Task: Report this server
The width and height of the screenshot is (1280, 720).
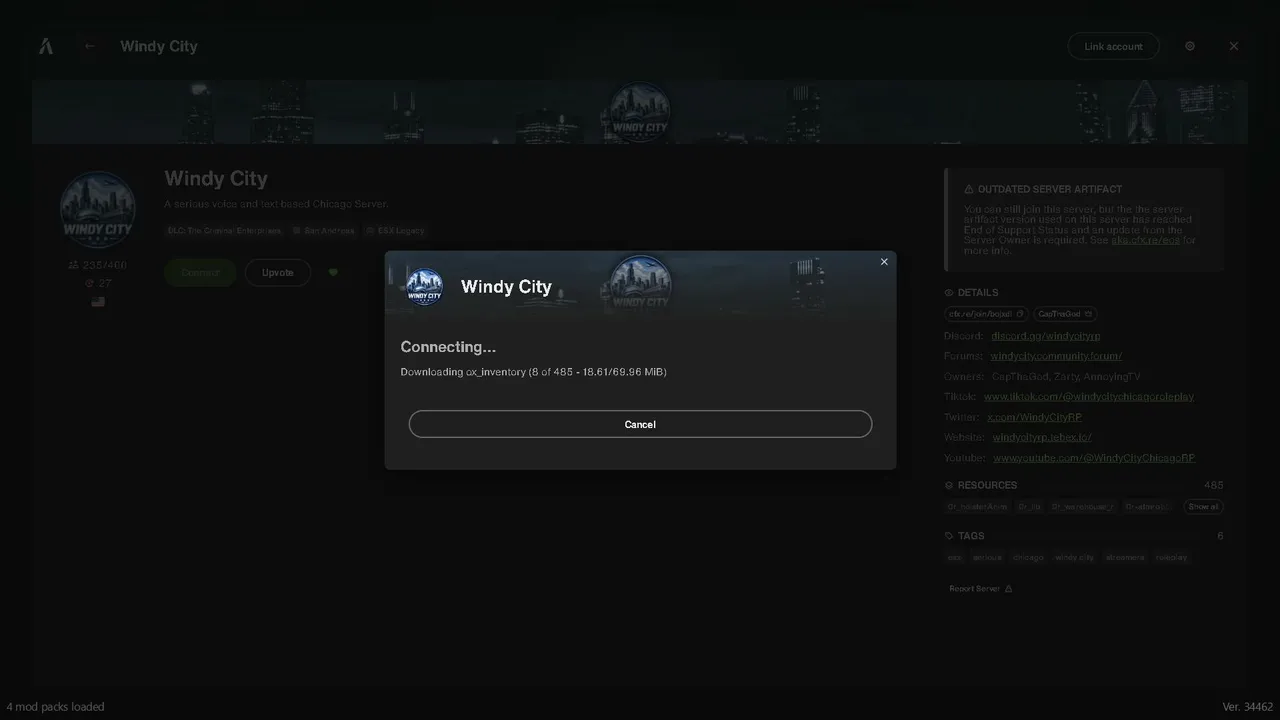Action: (980, 589)
